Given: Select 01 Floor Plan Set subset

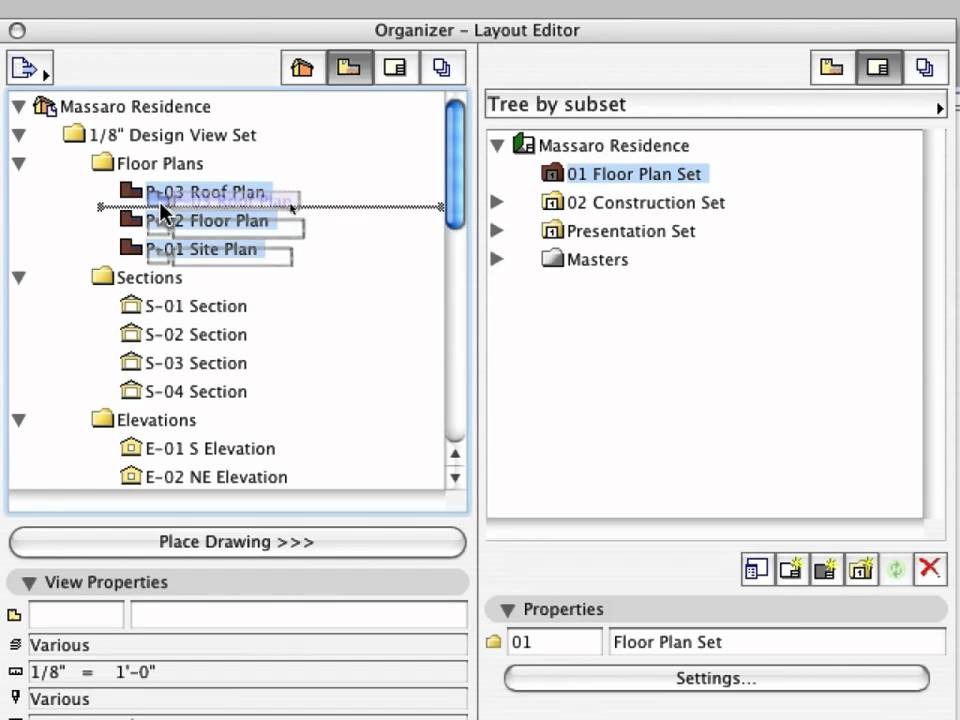Looking at the screenshot, I should 624,174.
